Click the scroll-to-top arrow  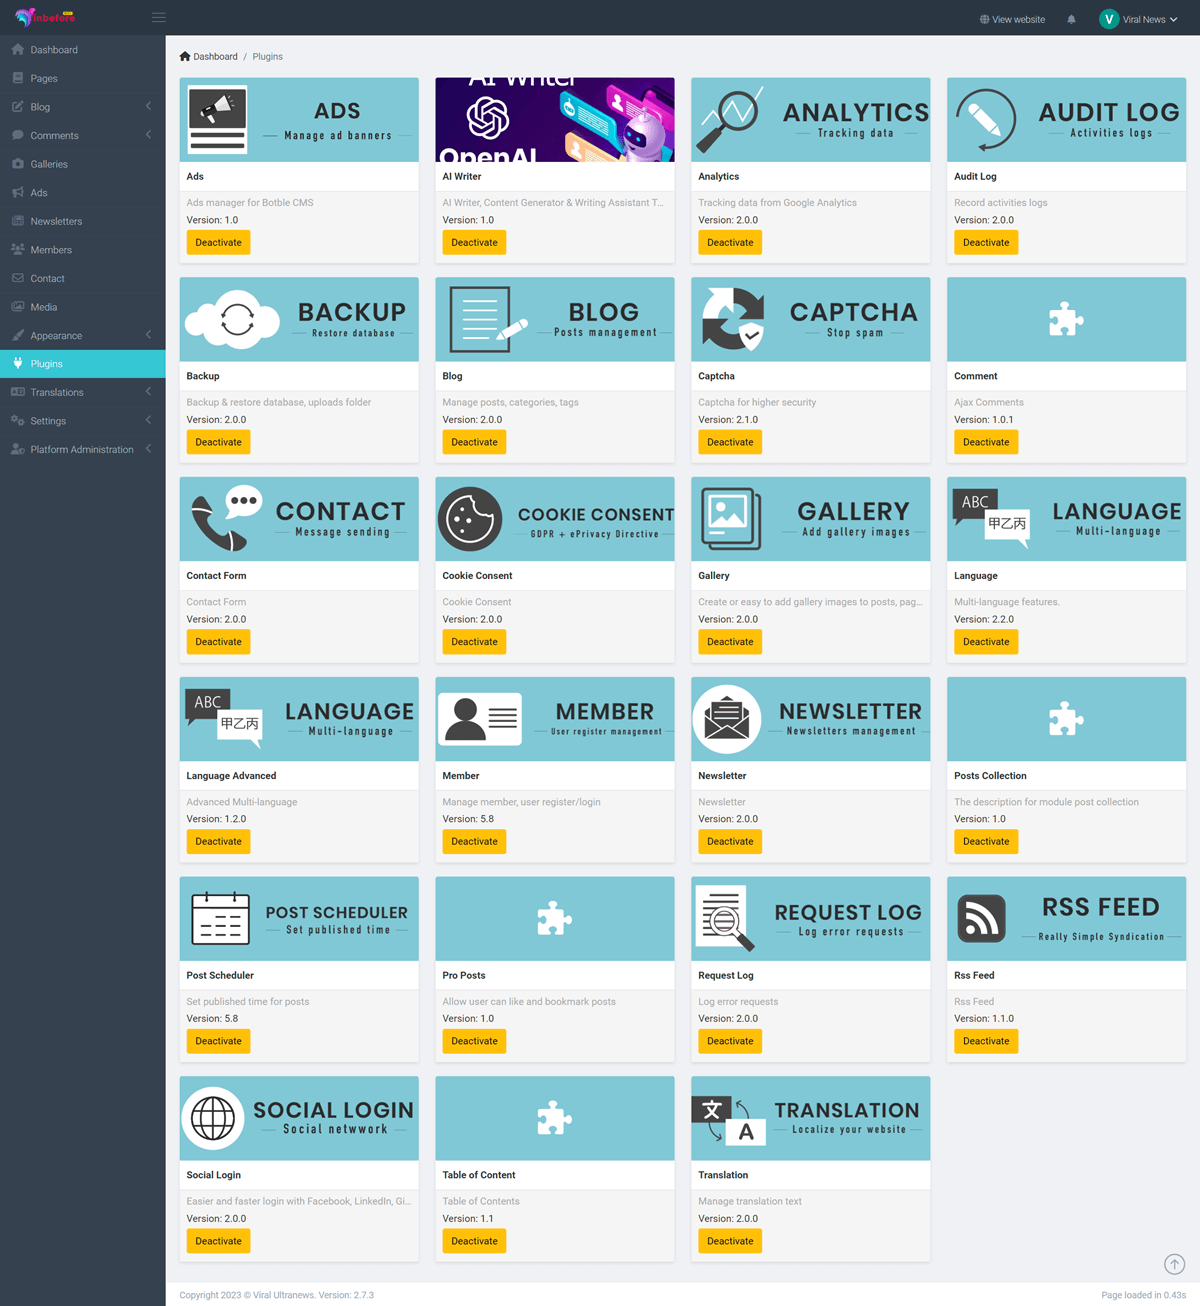[1174, 1264]
